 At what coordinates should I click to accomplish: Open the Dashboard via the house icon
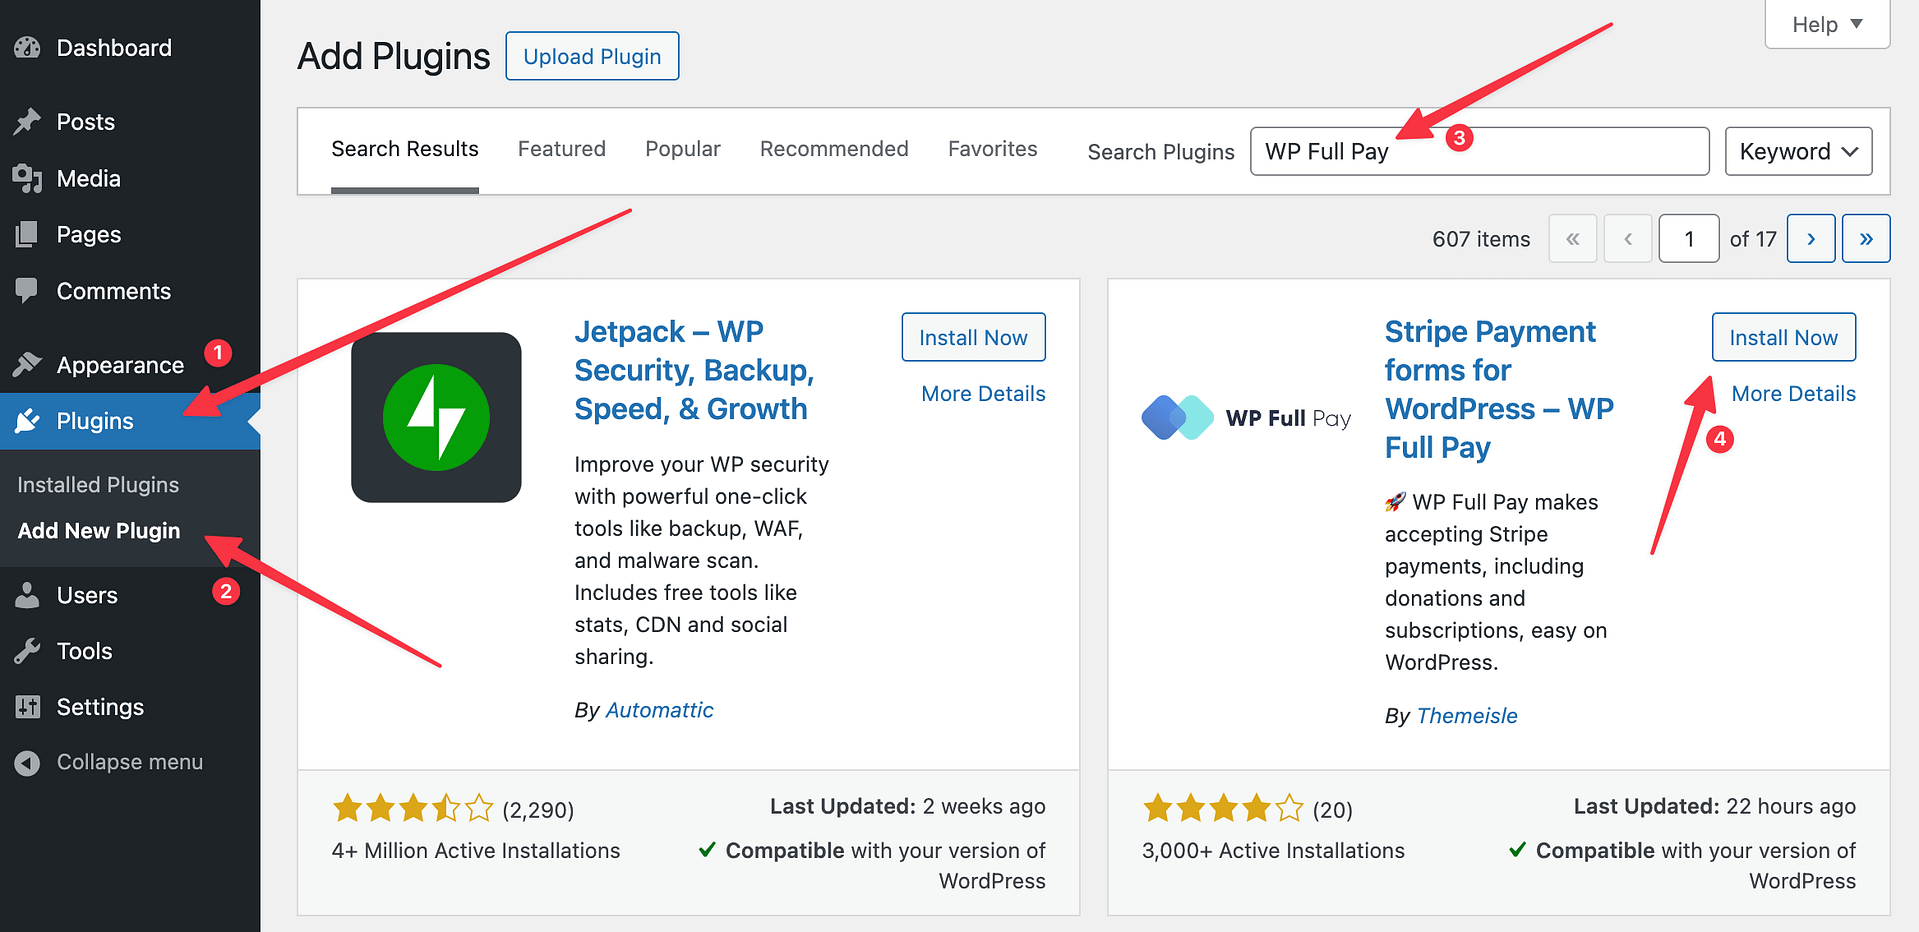[x=28, y=47]
